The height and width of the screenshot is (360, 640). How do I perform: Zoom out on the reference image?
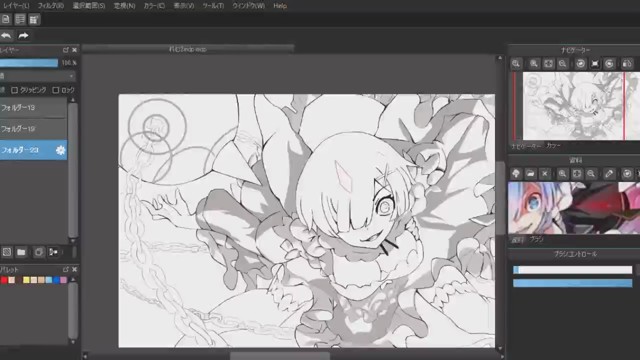[591, 174]
